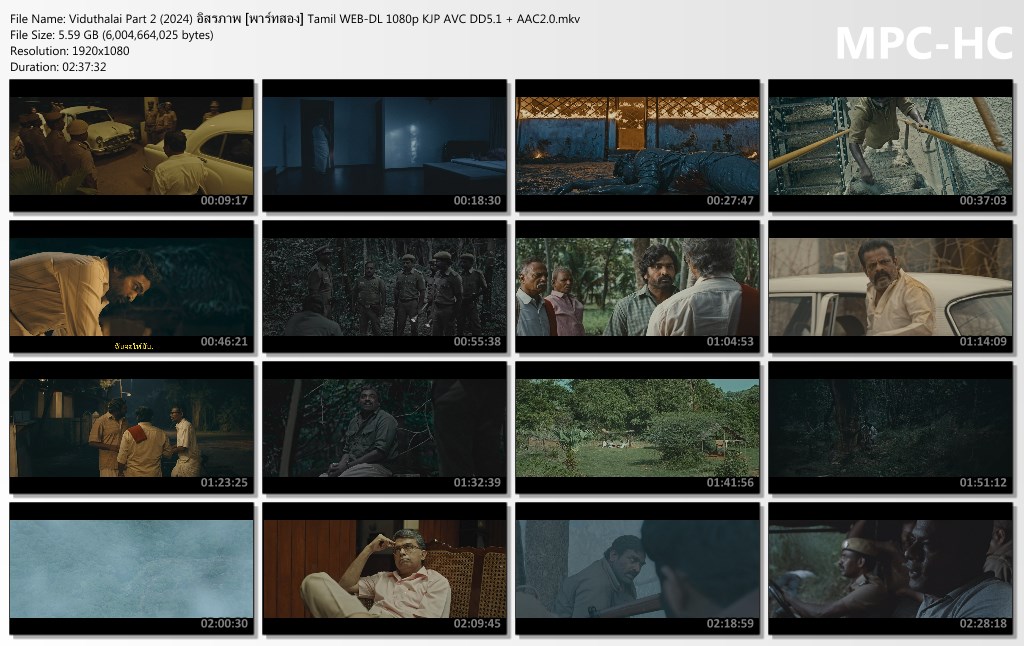Select the thumbnail stamped 01:04:53
Image resolution: width=1024 pixels, height=646 pixels.
[x=637, y=287]
